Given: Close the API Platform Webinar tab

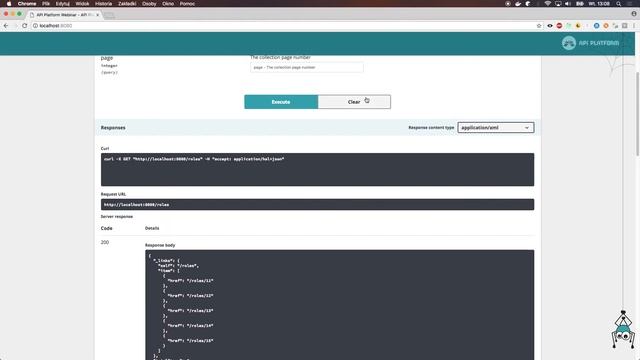Looking at the screenshot, I should (98, 15).
